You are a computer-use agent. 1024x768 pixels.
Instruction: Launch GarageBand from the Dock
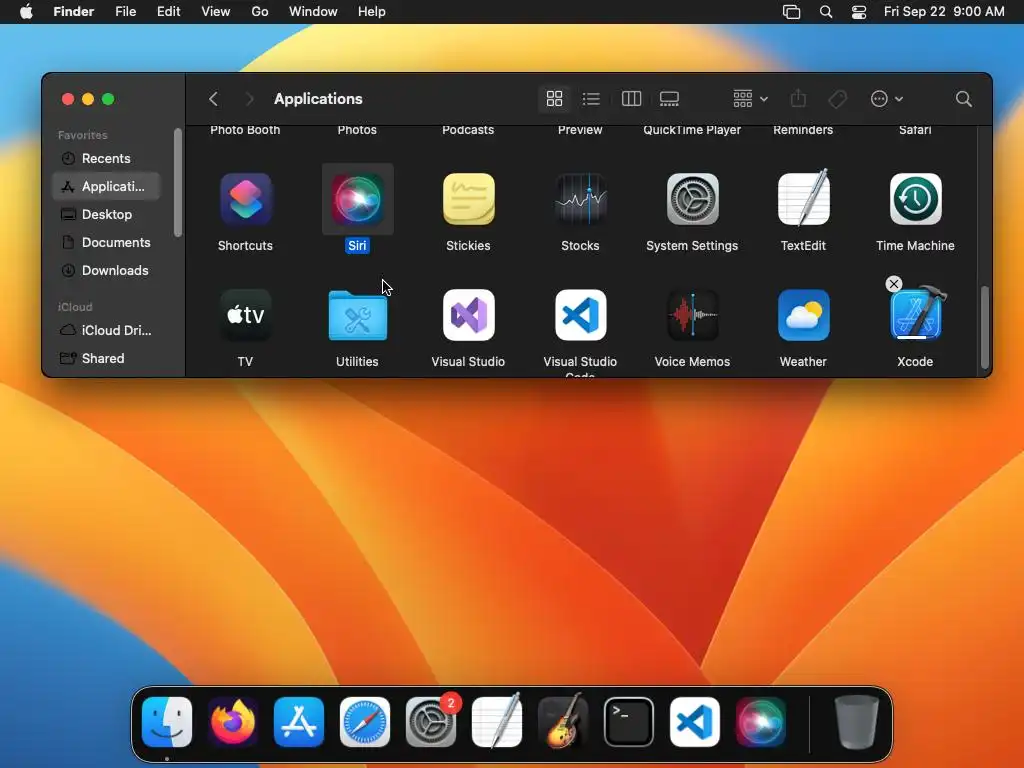tap(563, 722)
